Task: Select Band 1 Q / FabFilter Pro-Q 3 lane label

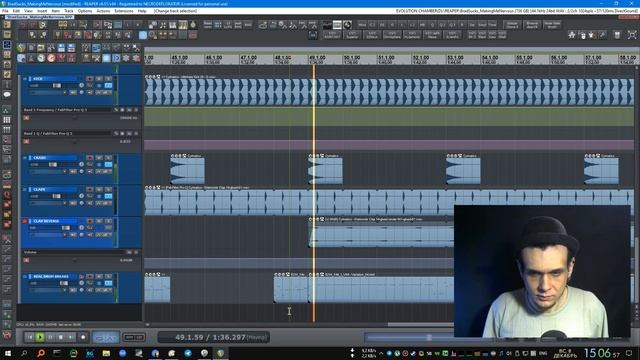Action: pos(48,133)
